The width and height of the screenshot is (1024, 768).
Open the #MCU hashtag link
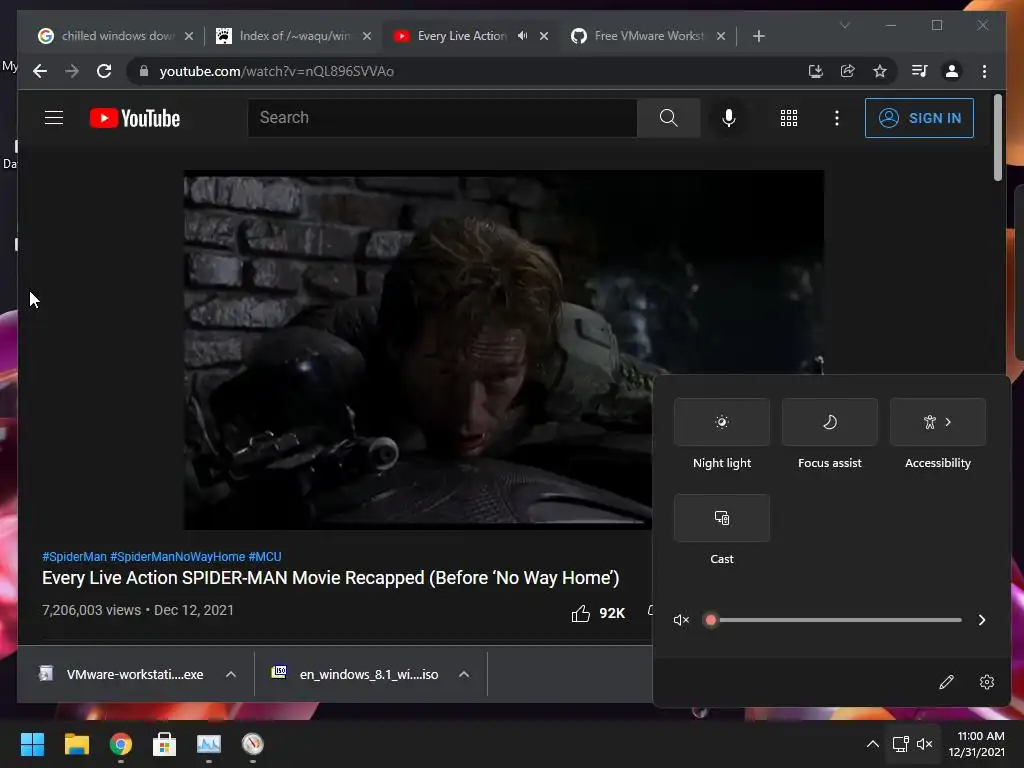tap(264, 556)
